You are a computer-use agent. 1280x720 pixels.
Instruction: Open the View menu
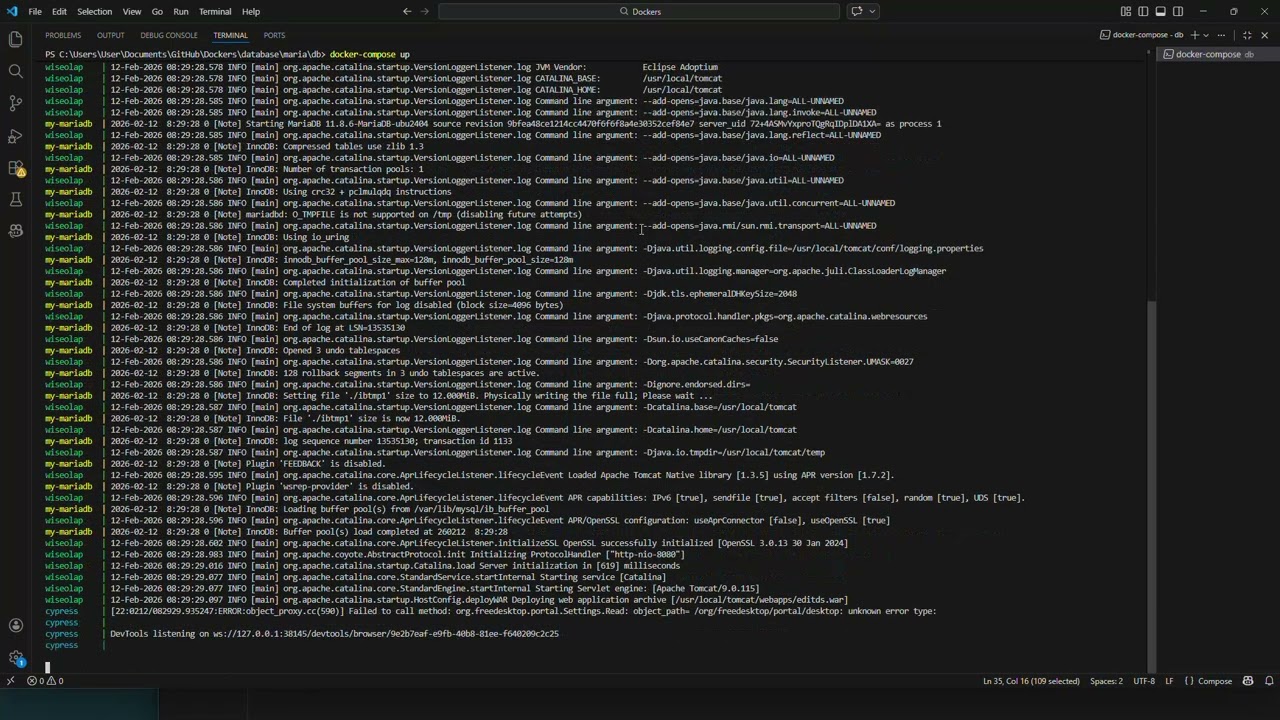coord(132,11)
